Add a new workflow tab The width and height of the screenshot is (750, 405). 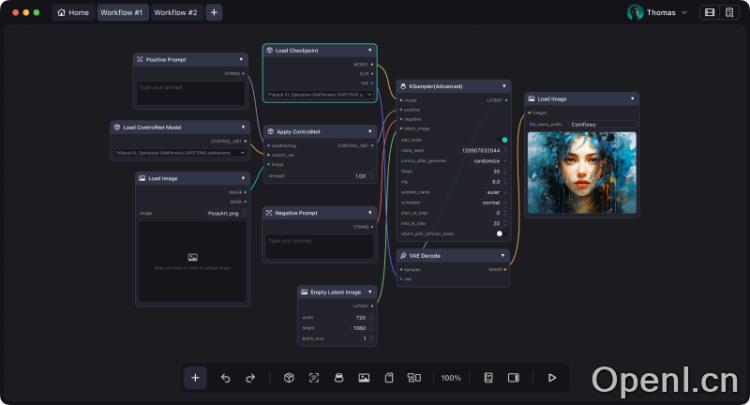[x=214, y=13]
